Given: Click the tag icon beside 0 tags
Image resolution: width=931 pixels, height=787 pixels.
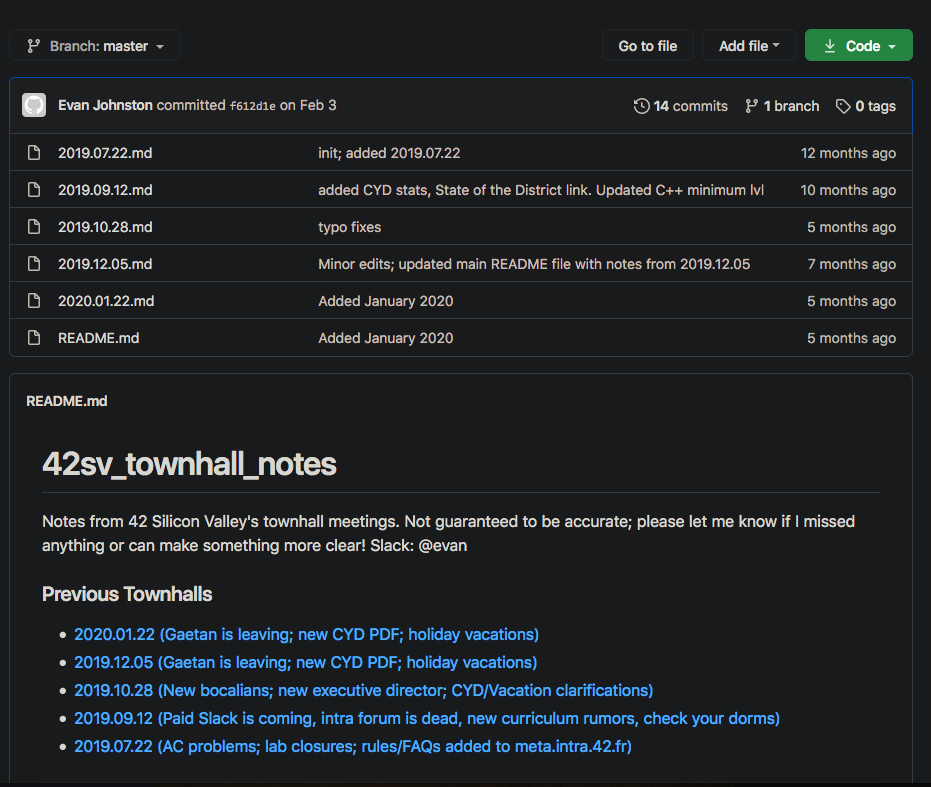Looking at the screenshot, I should (843, 106).
